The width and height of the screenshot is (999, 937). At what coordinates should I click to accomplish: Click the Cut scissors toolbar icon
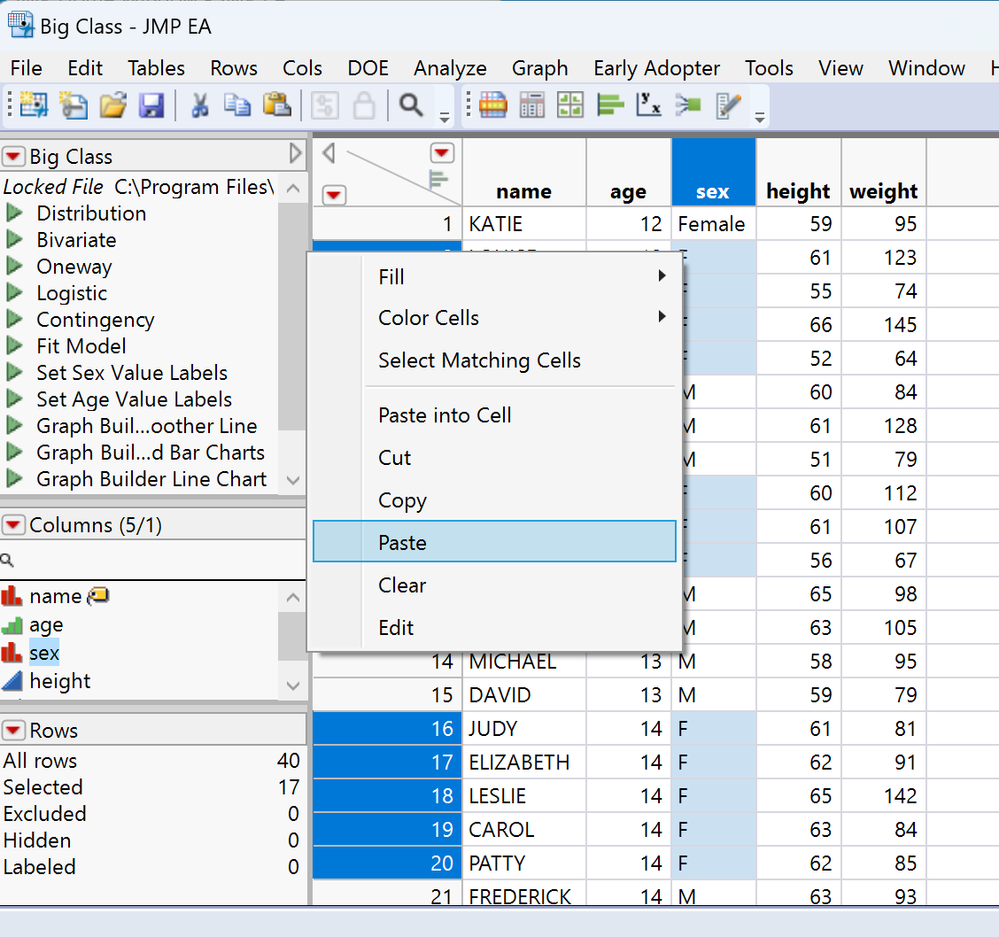pyautogui.click(x=199, y=105)
